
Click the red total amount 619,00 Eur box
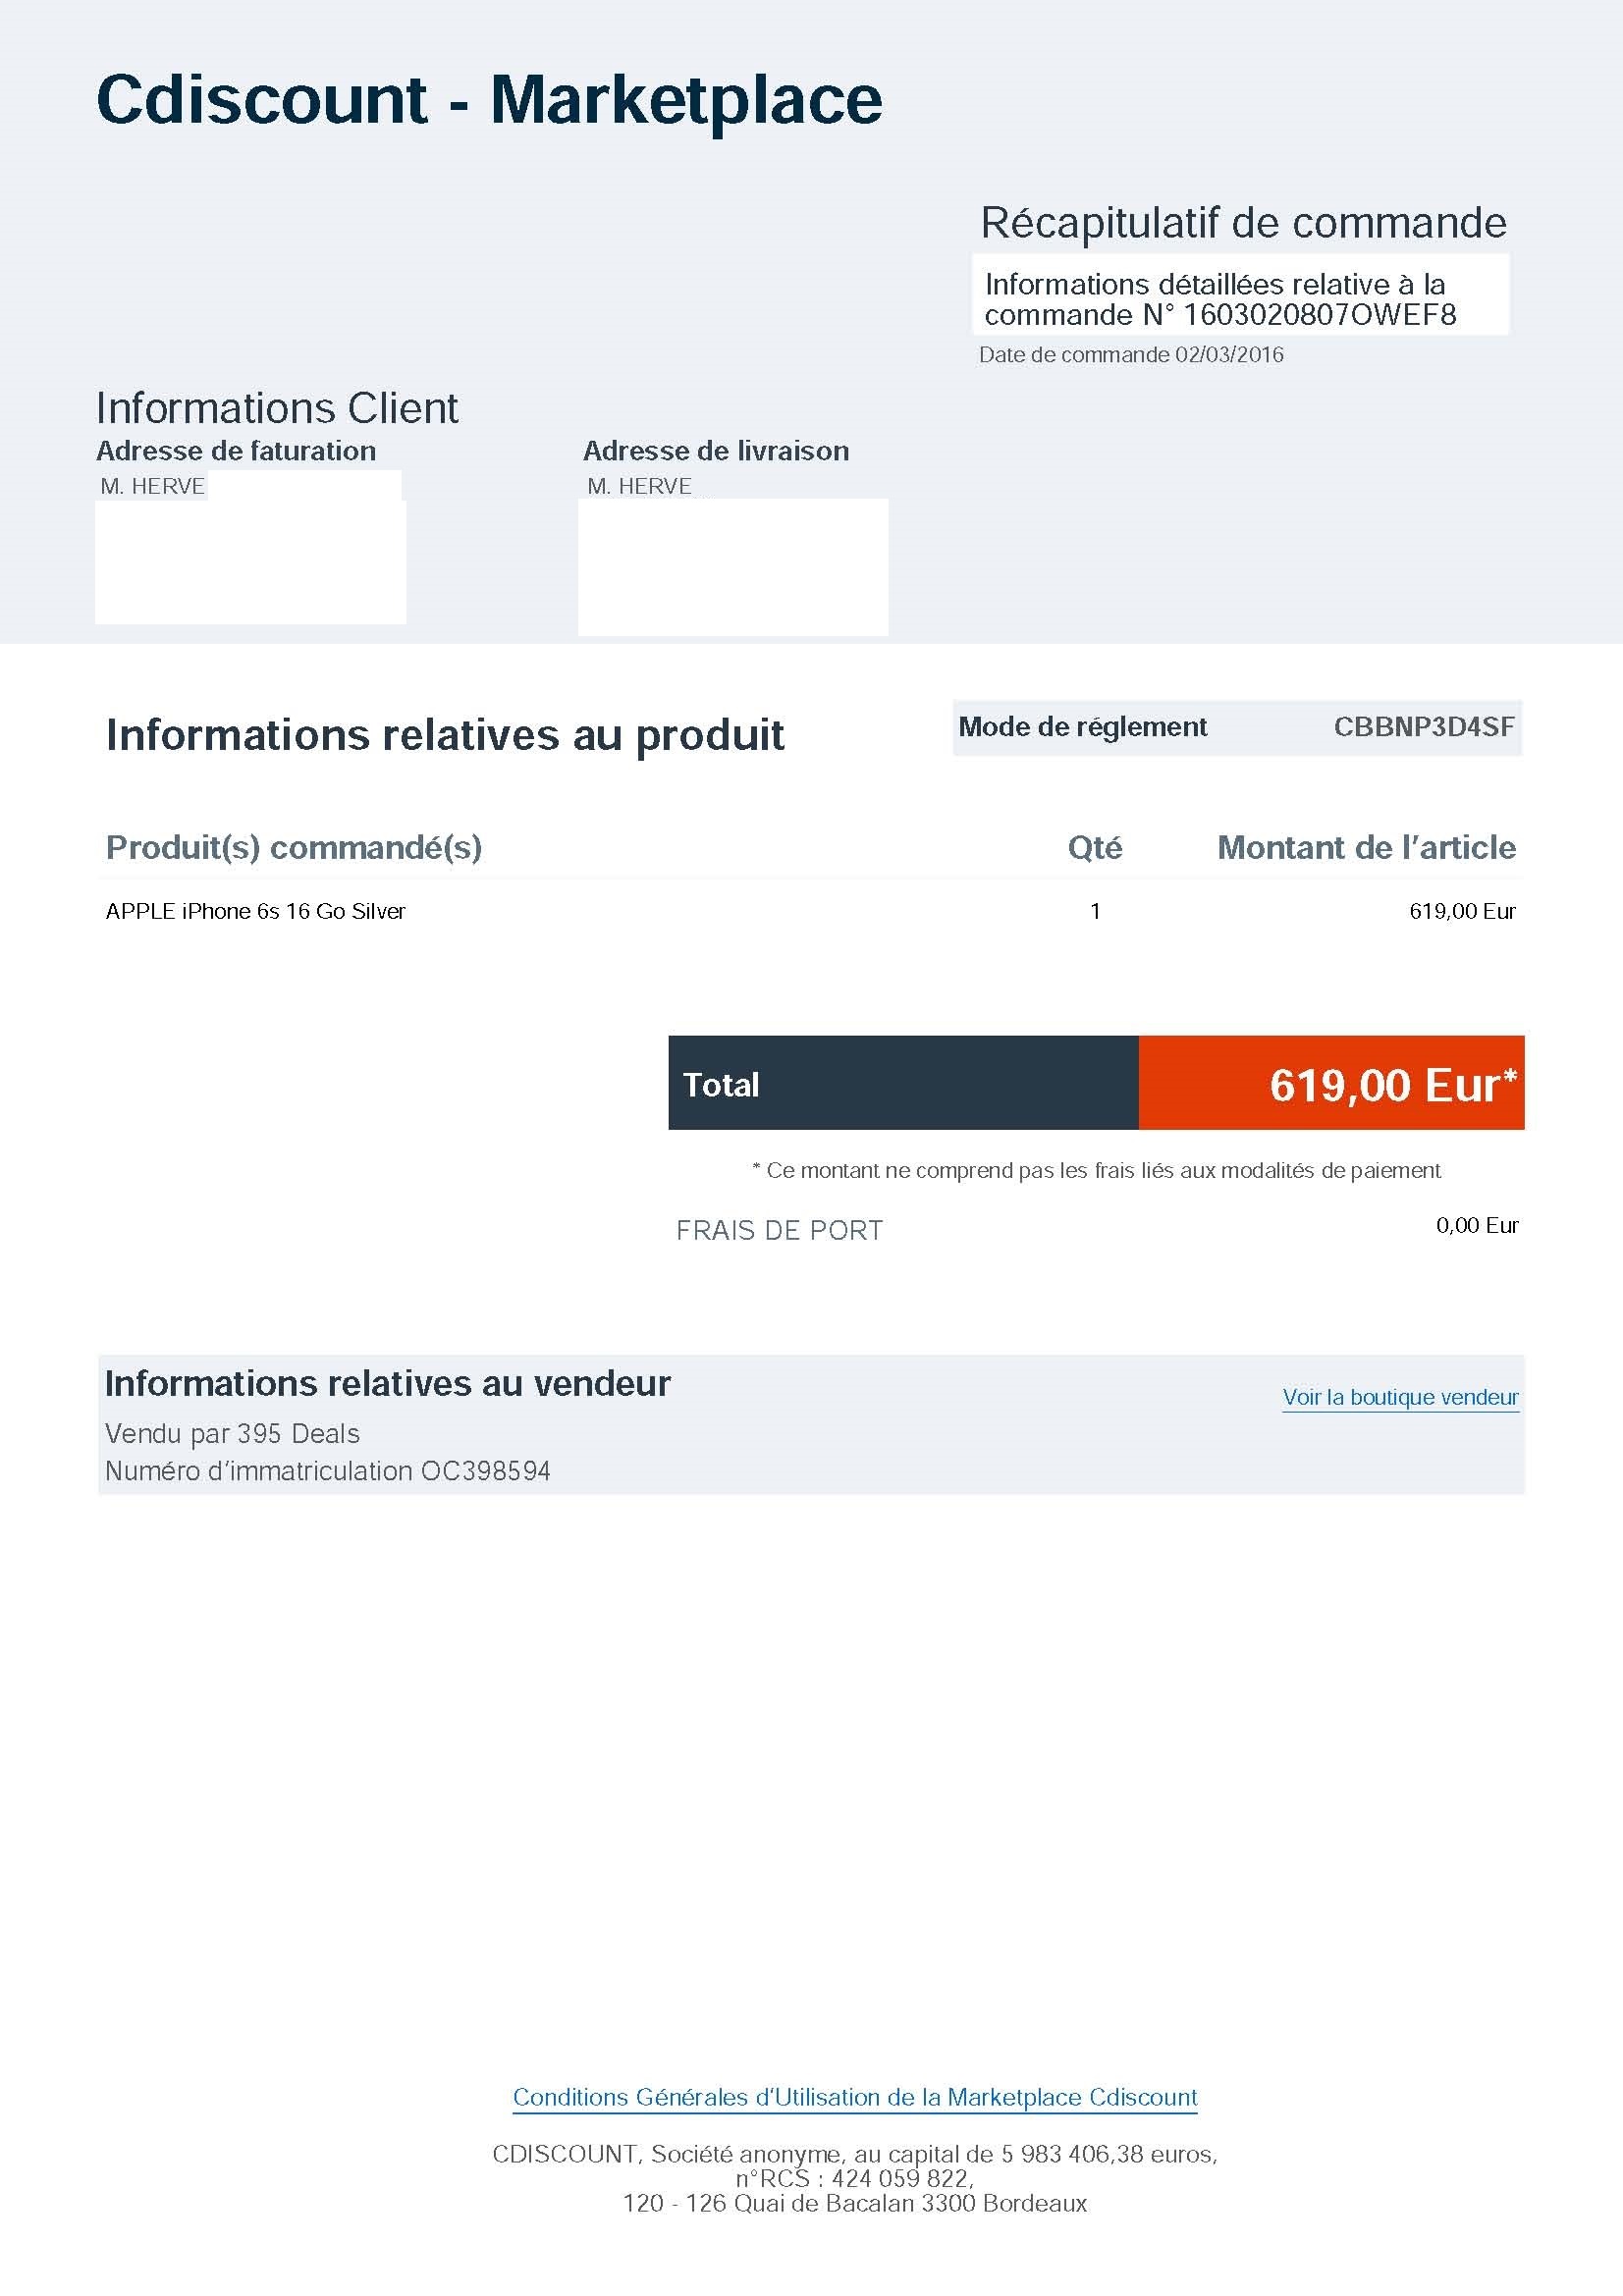click(1331, 1084)
